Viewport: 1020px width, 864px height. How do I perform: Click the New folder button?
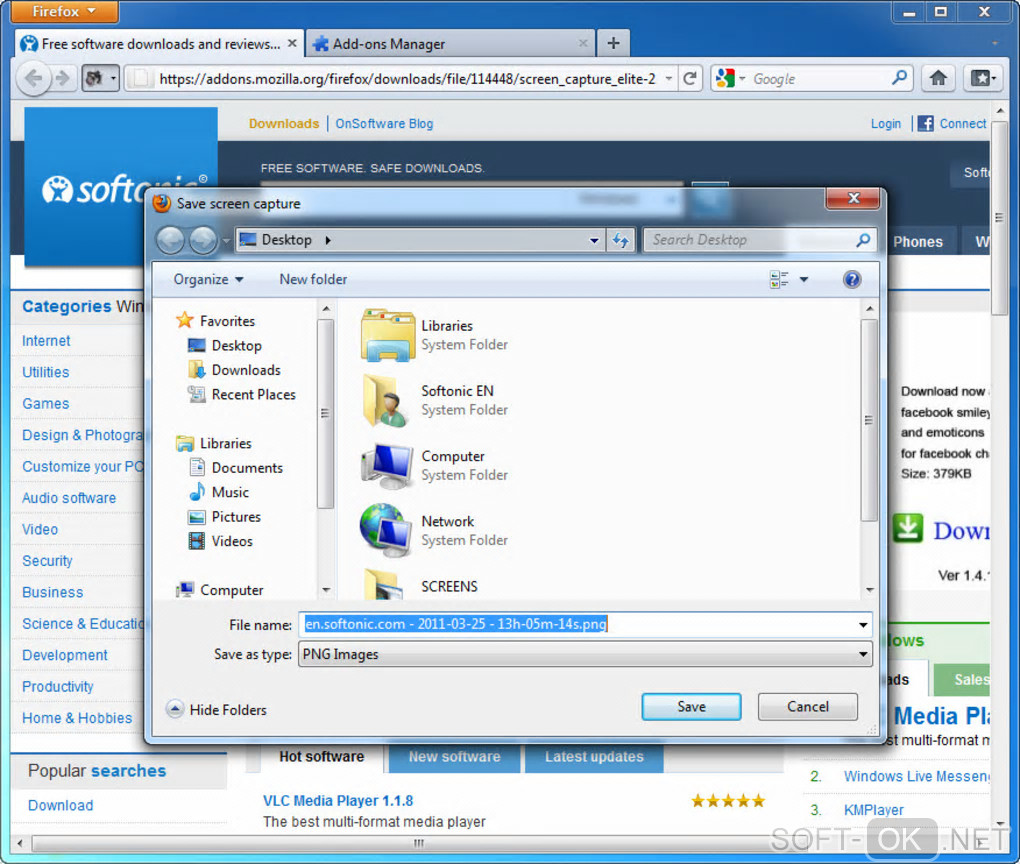click(313, 279)
